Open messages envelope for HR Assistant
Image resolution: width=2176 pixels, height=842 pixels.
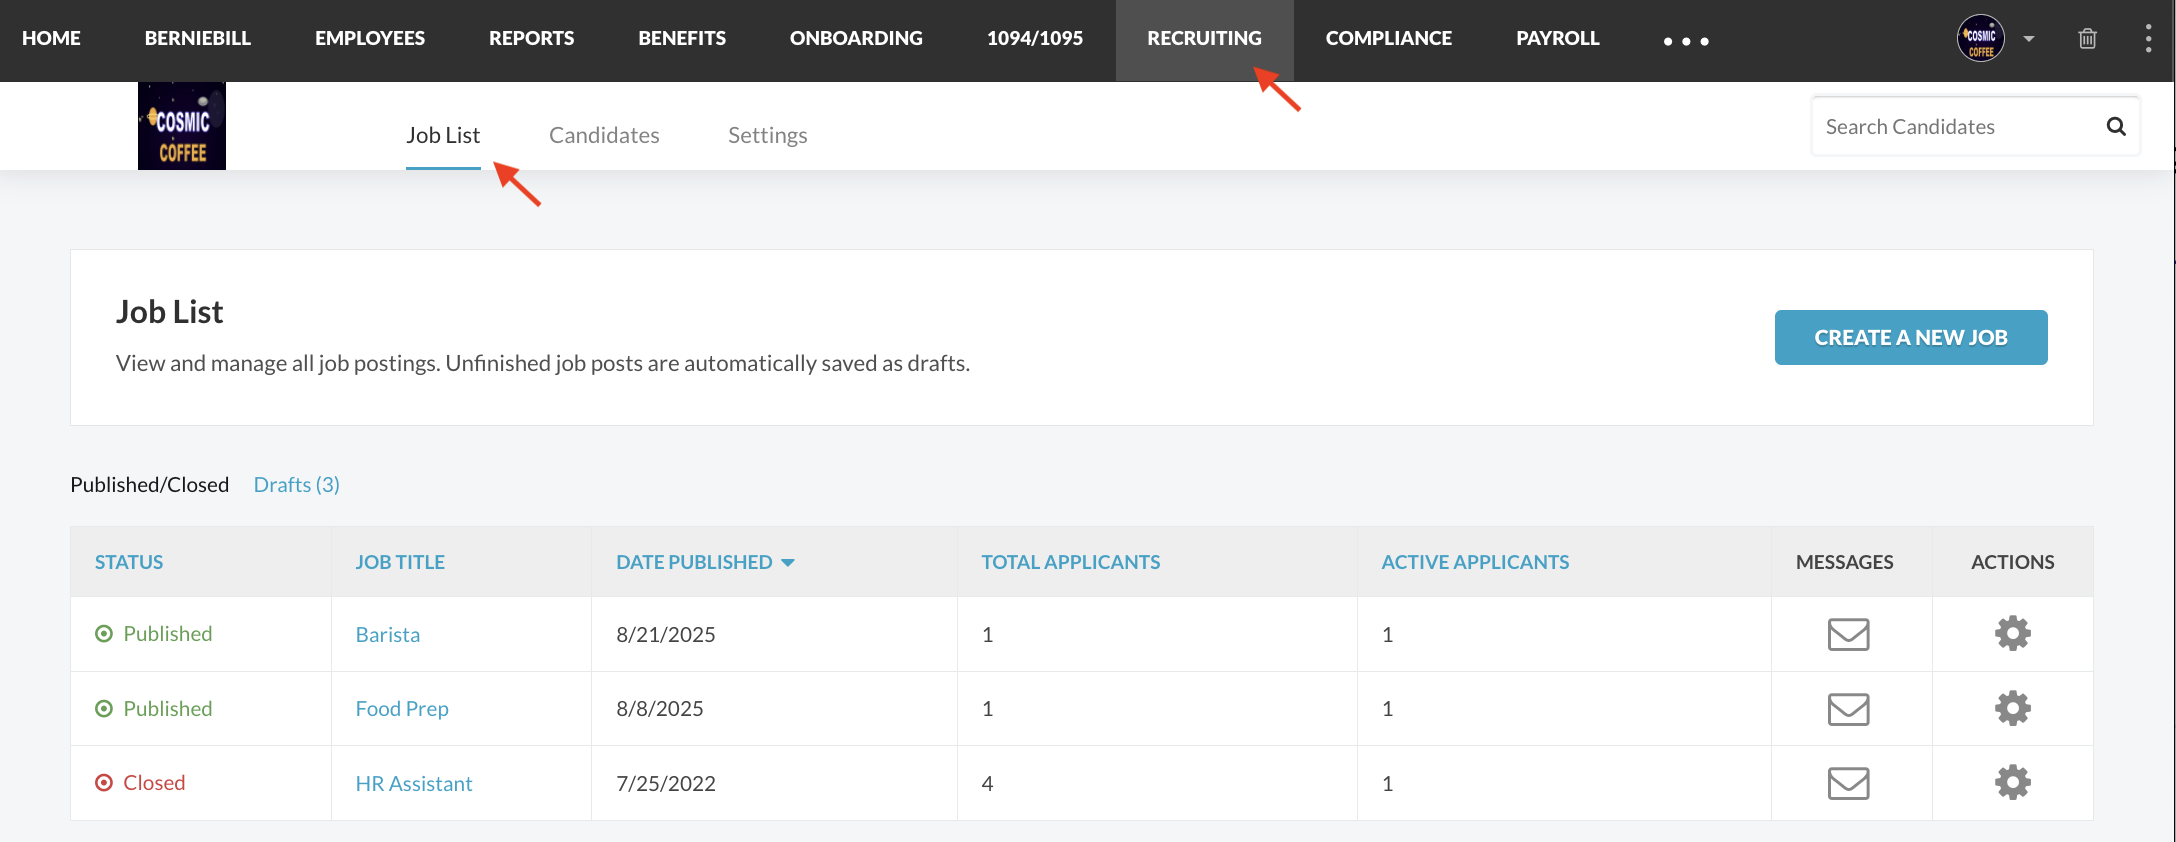(1848, 783)
